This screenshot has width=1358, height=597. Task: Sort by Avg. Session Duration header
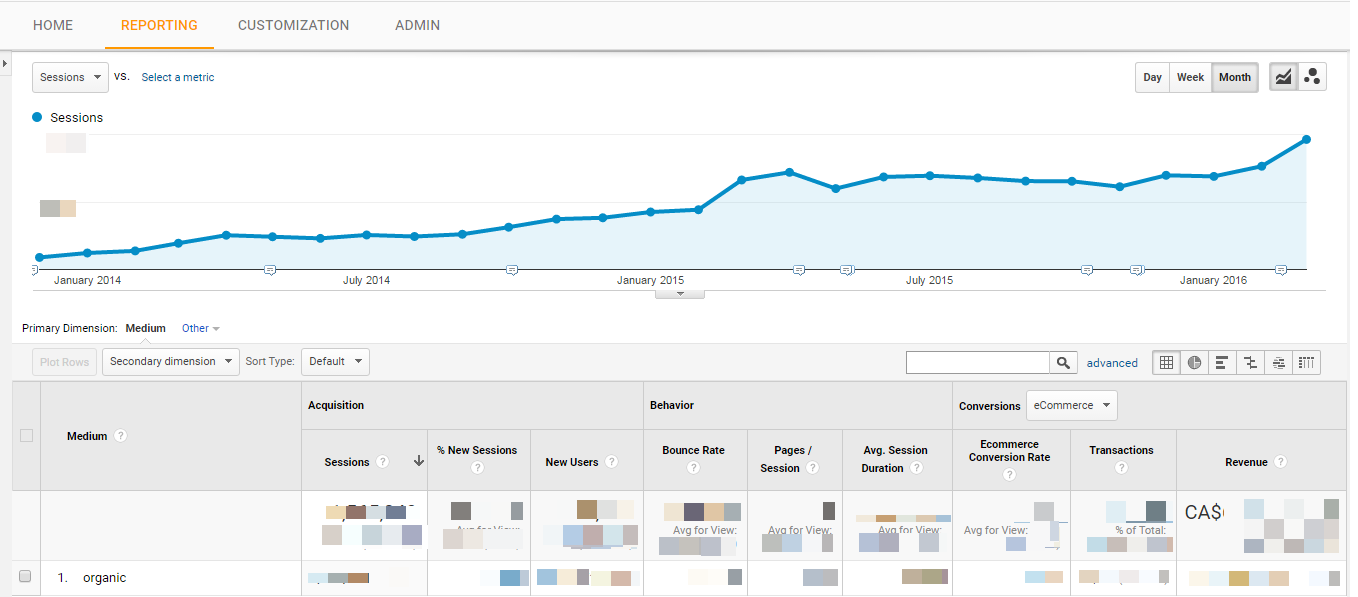pyautogui.click(x=894, y=459)
